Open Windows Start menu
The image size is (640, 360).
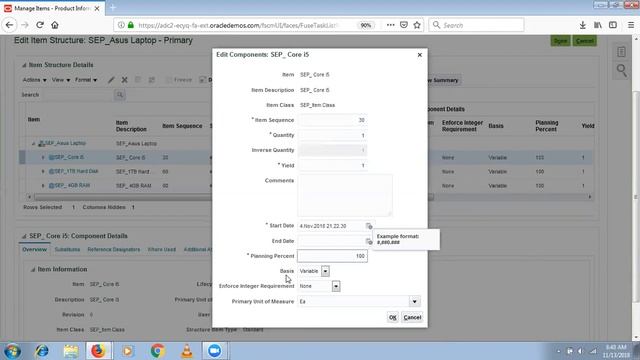[x=12, y=351]
